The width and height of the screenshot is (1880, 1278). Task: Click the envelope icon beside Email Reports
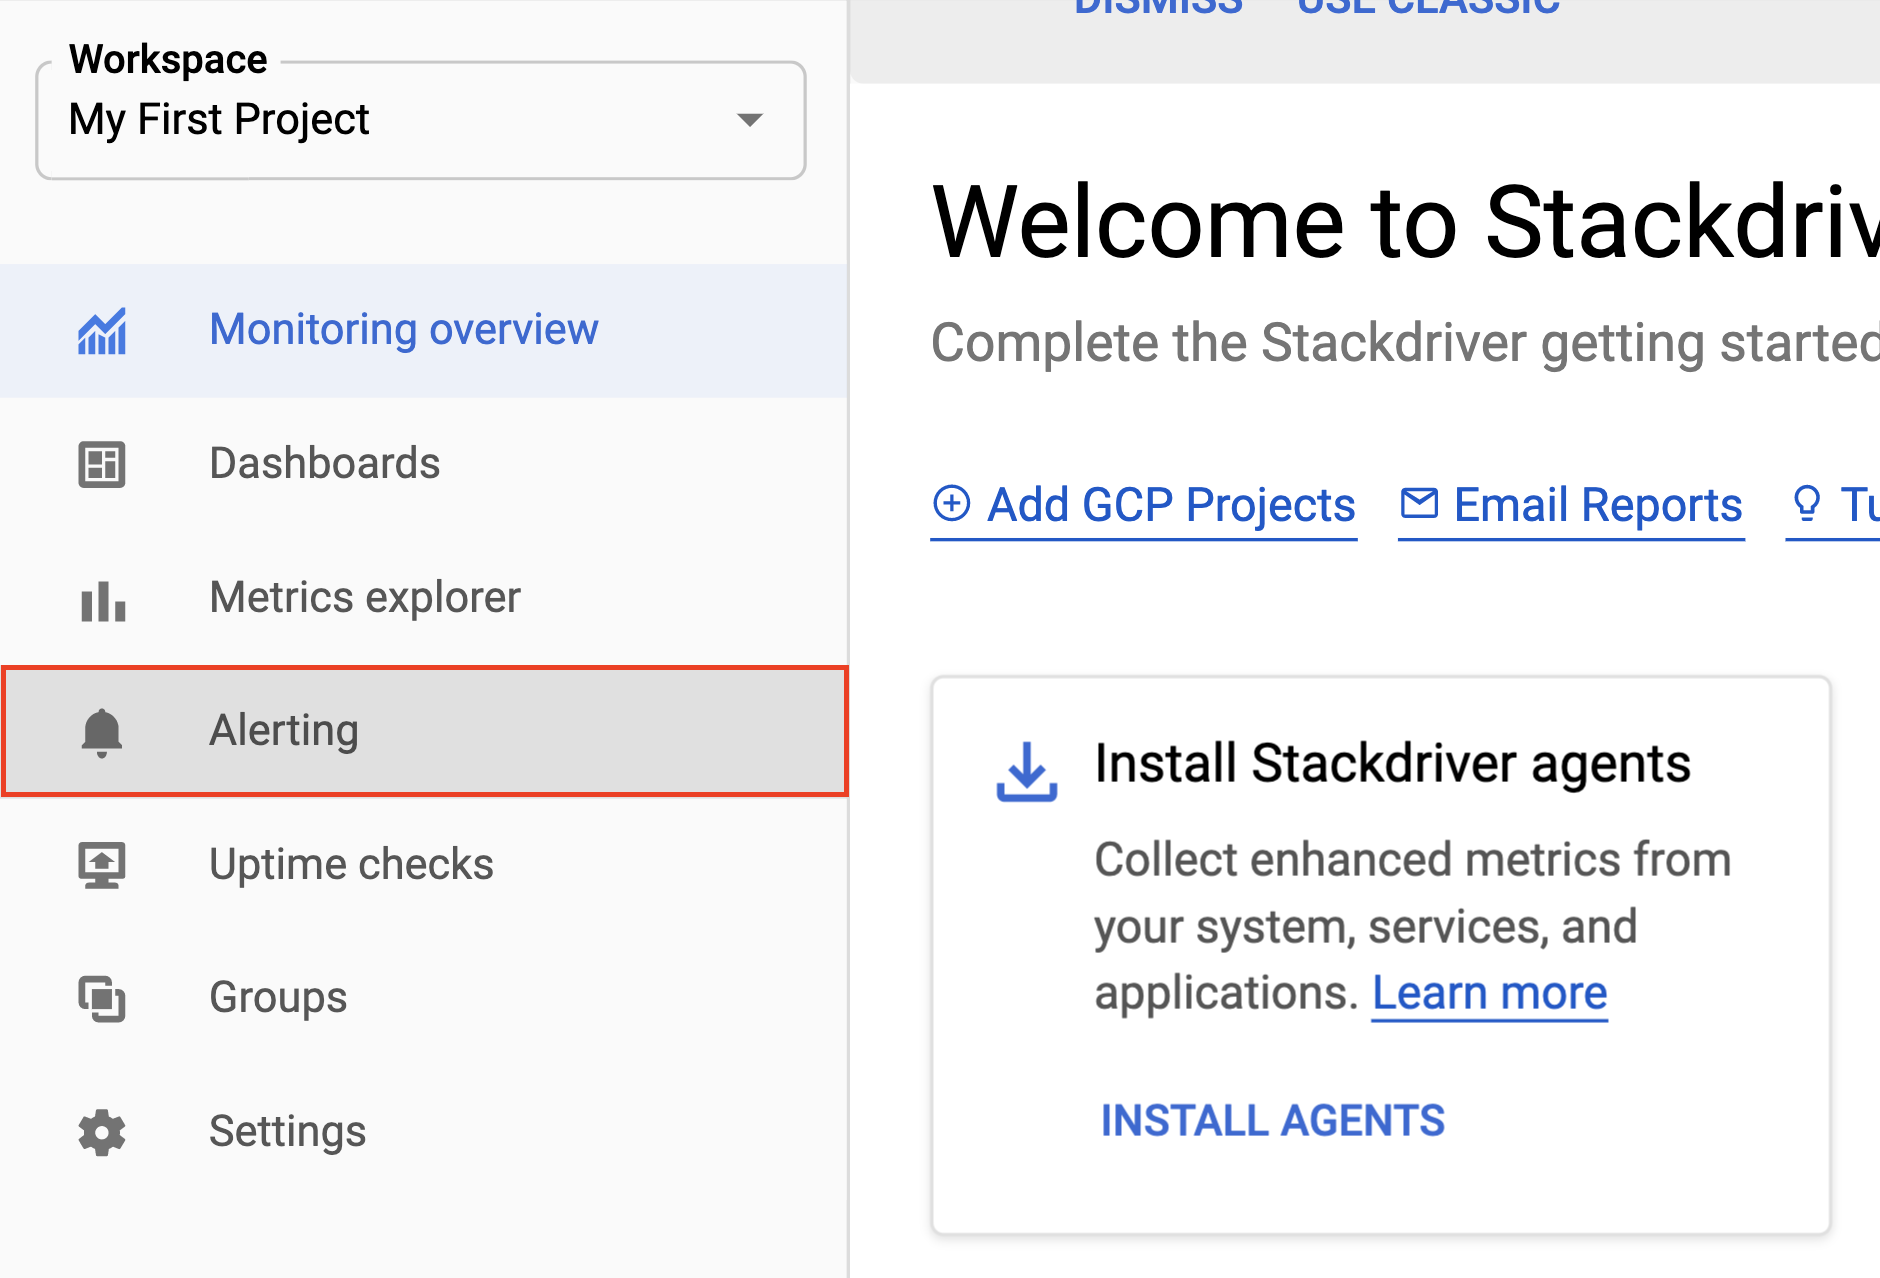click(x=1419, y=503)
